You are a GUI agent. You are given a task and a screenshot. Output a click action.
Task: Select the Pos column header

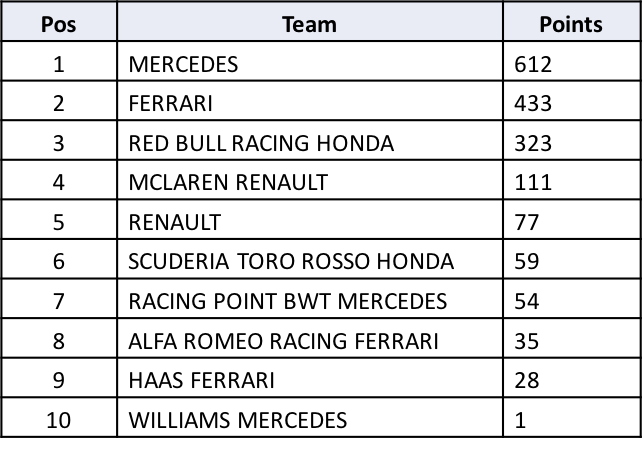[59, 21]
